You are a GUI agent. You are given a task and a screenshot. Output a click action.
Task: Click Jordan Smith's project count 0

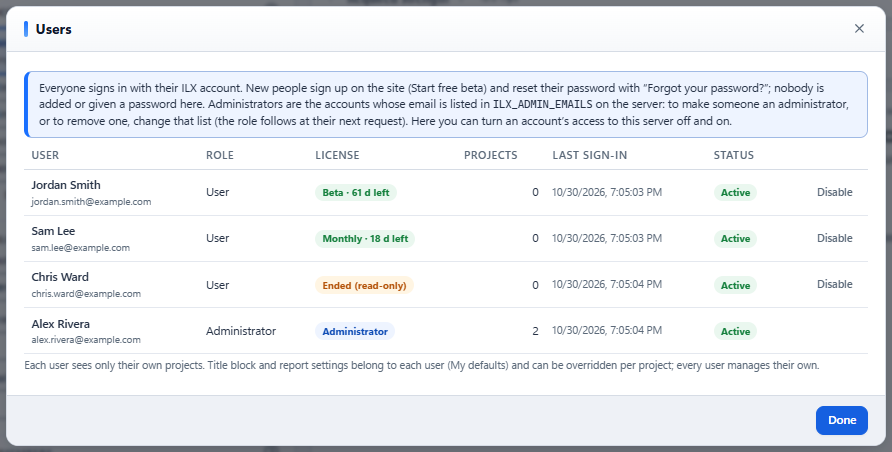(x=535, y=192)
